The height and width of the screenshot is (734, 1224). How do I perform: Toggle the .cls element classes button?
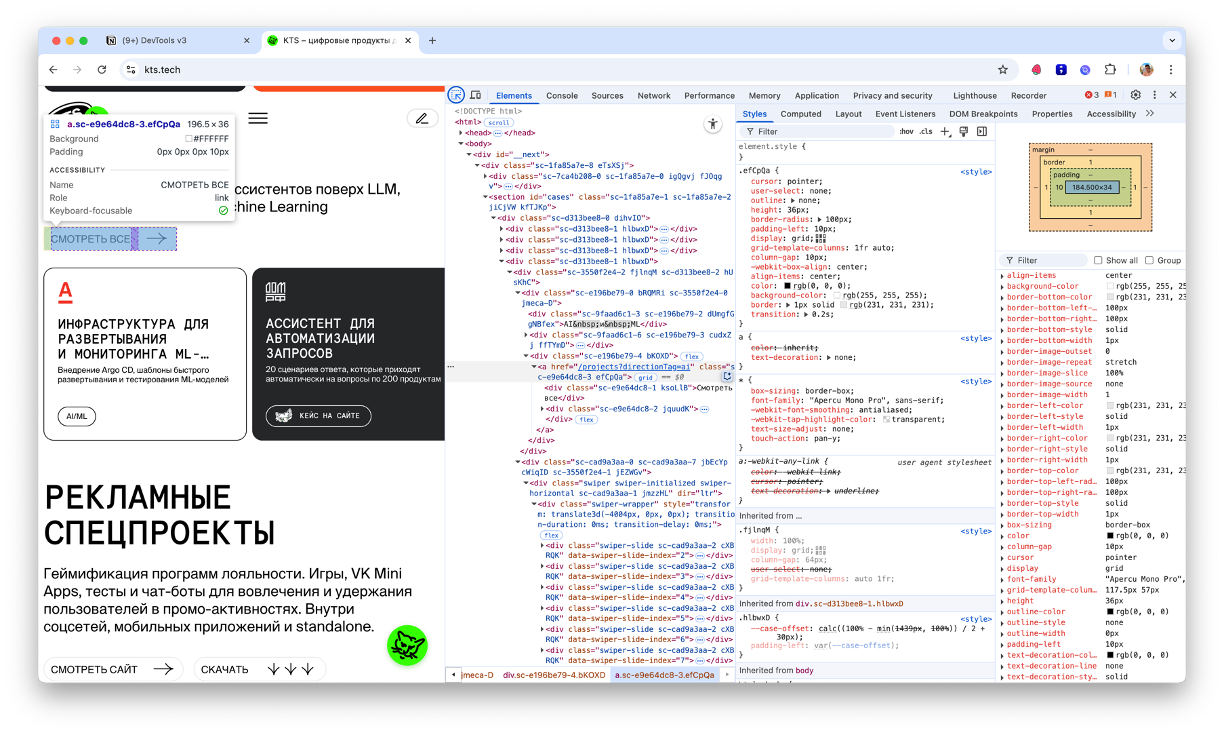[926, 131]
